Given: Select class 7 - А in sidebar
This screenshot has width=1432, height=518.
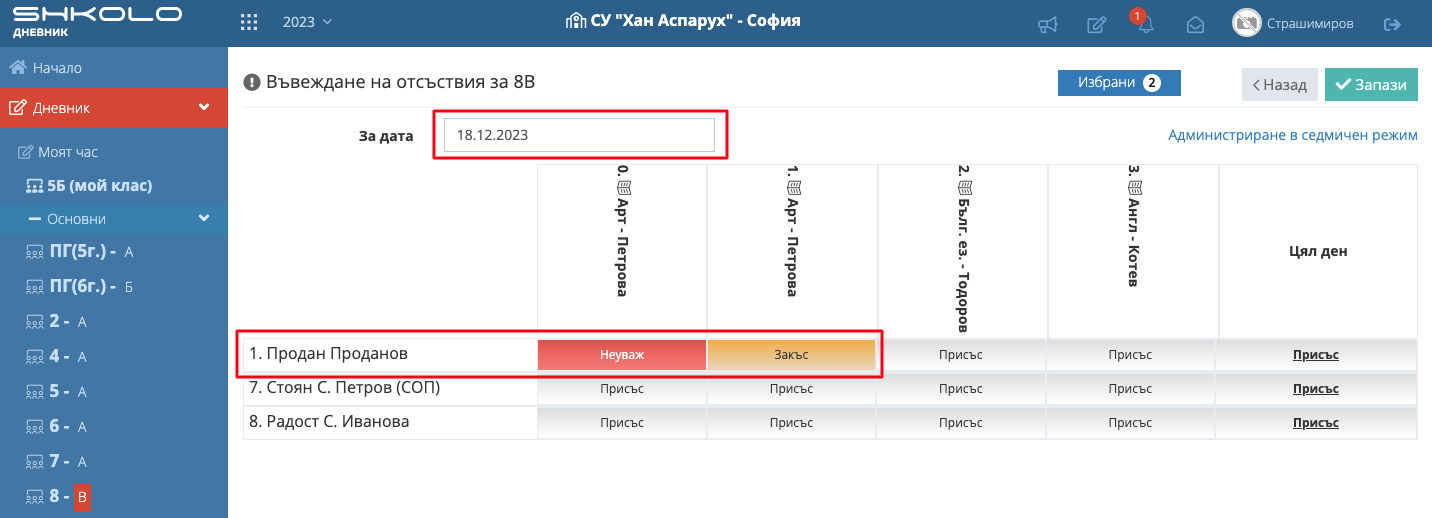Looking at the screenshot, I should coord(56,461).
